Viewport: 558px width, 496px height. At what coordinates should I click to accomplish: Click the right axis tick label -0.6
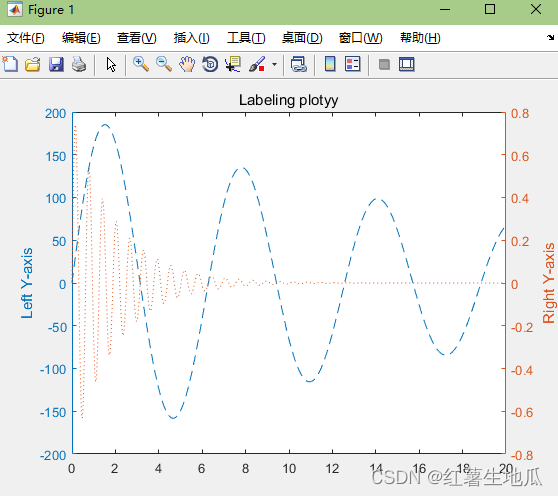pyautogui.click(x=522, y=413)
